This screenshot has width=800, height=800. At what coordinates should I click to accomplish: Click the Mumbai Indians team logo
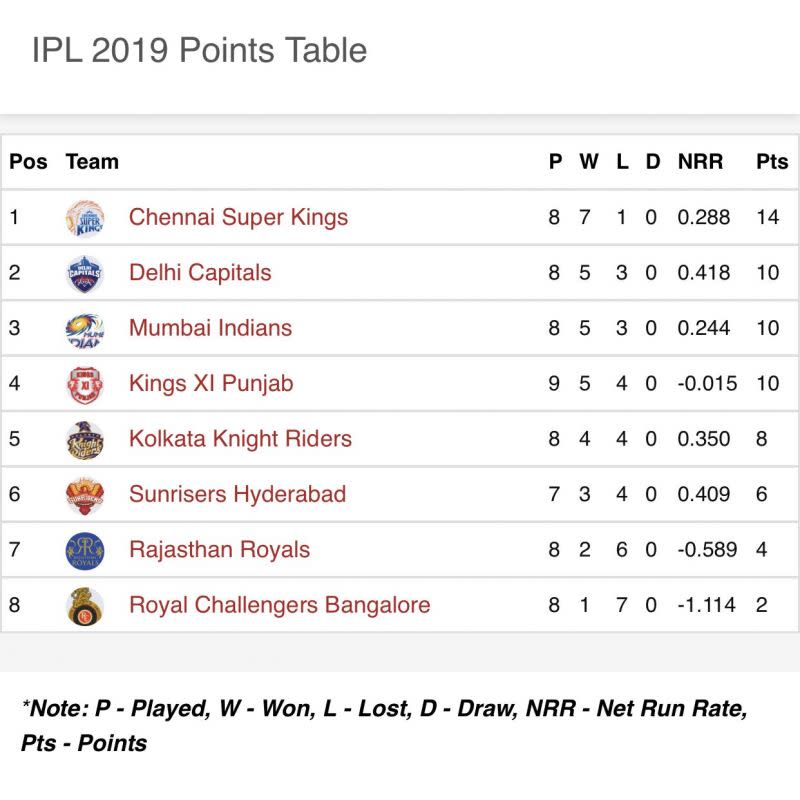tap(85, 328)
